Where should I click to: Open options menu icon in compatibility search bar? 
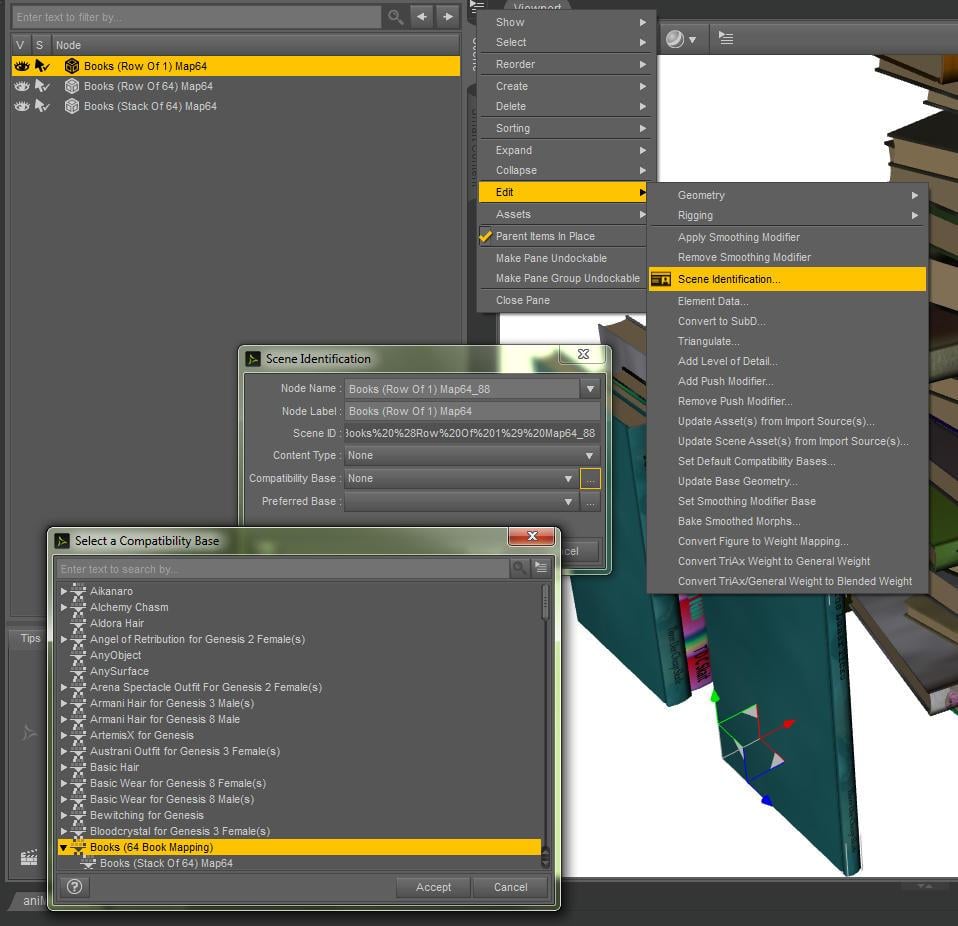pos(541,568)
